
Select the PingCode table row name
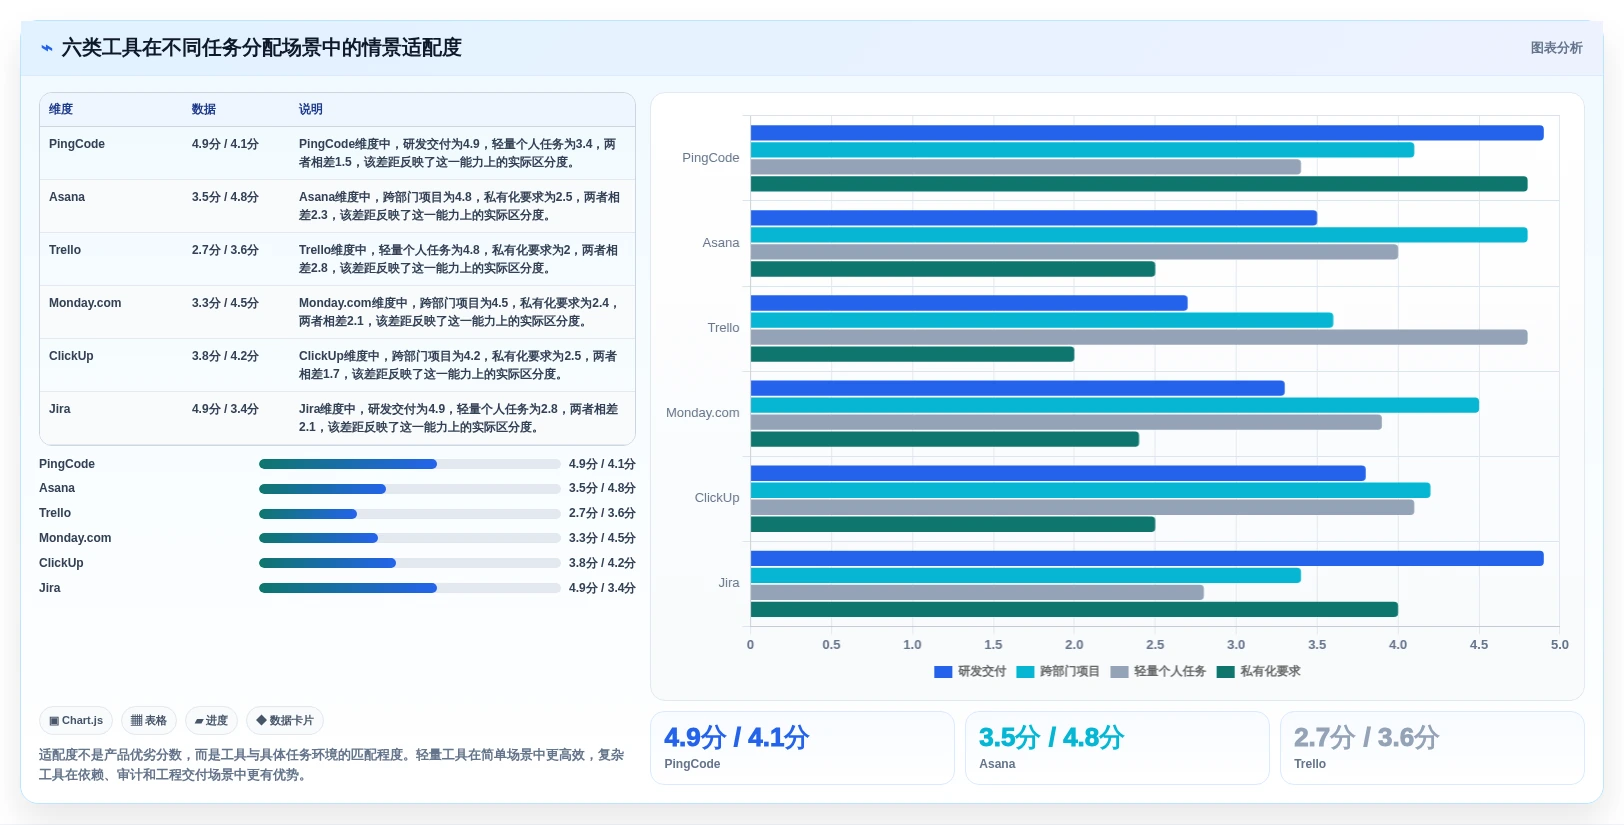77,144
